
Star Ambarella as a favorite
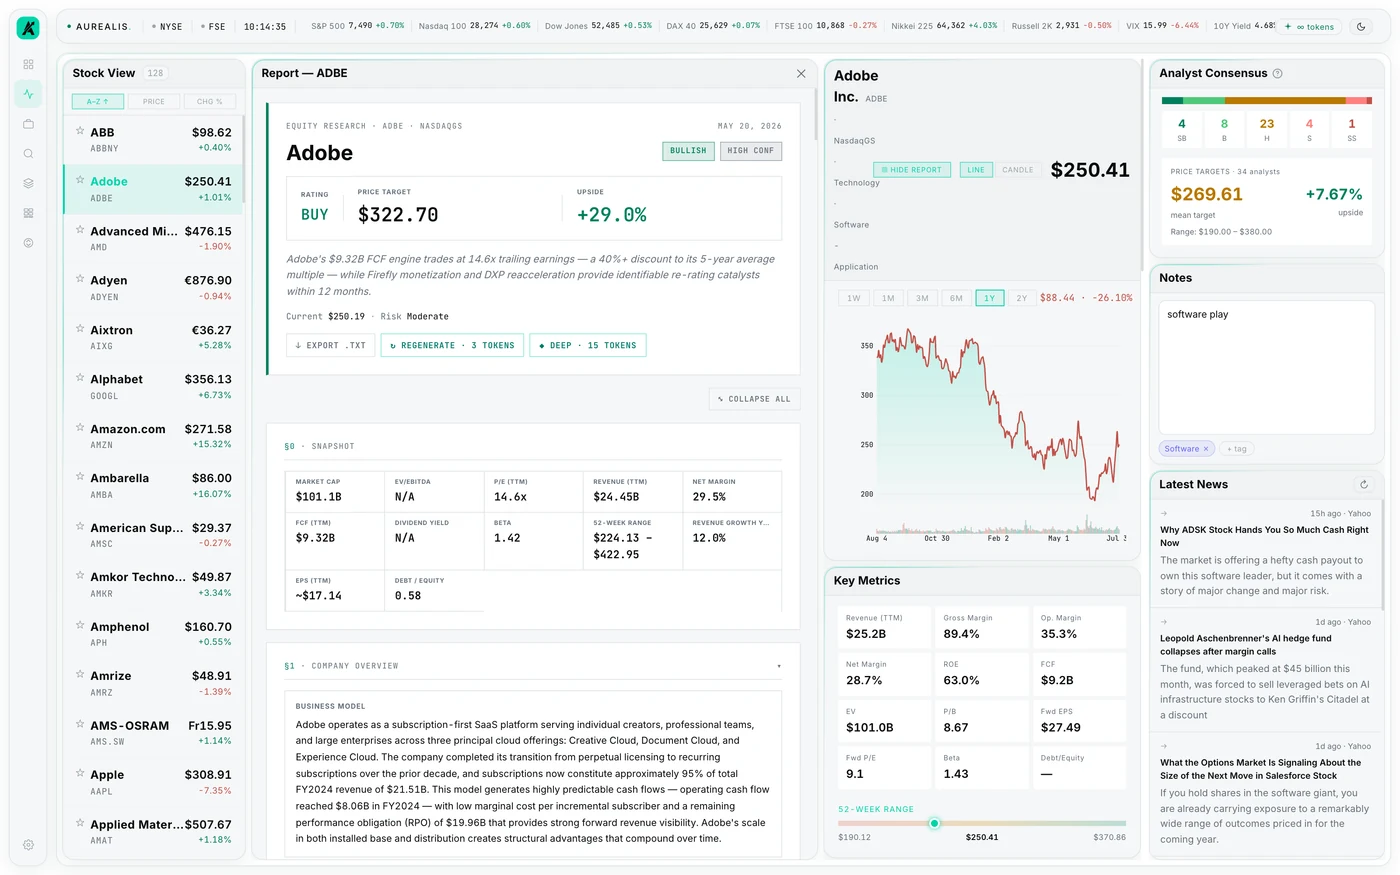coord(79,477)
